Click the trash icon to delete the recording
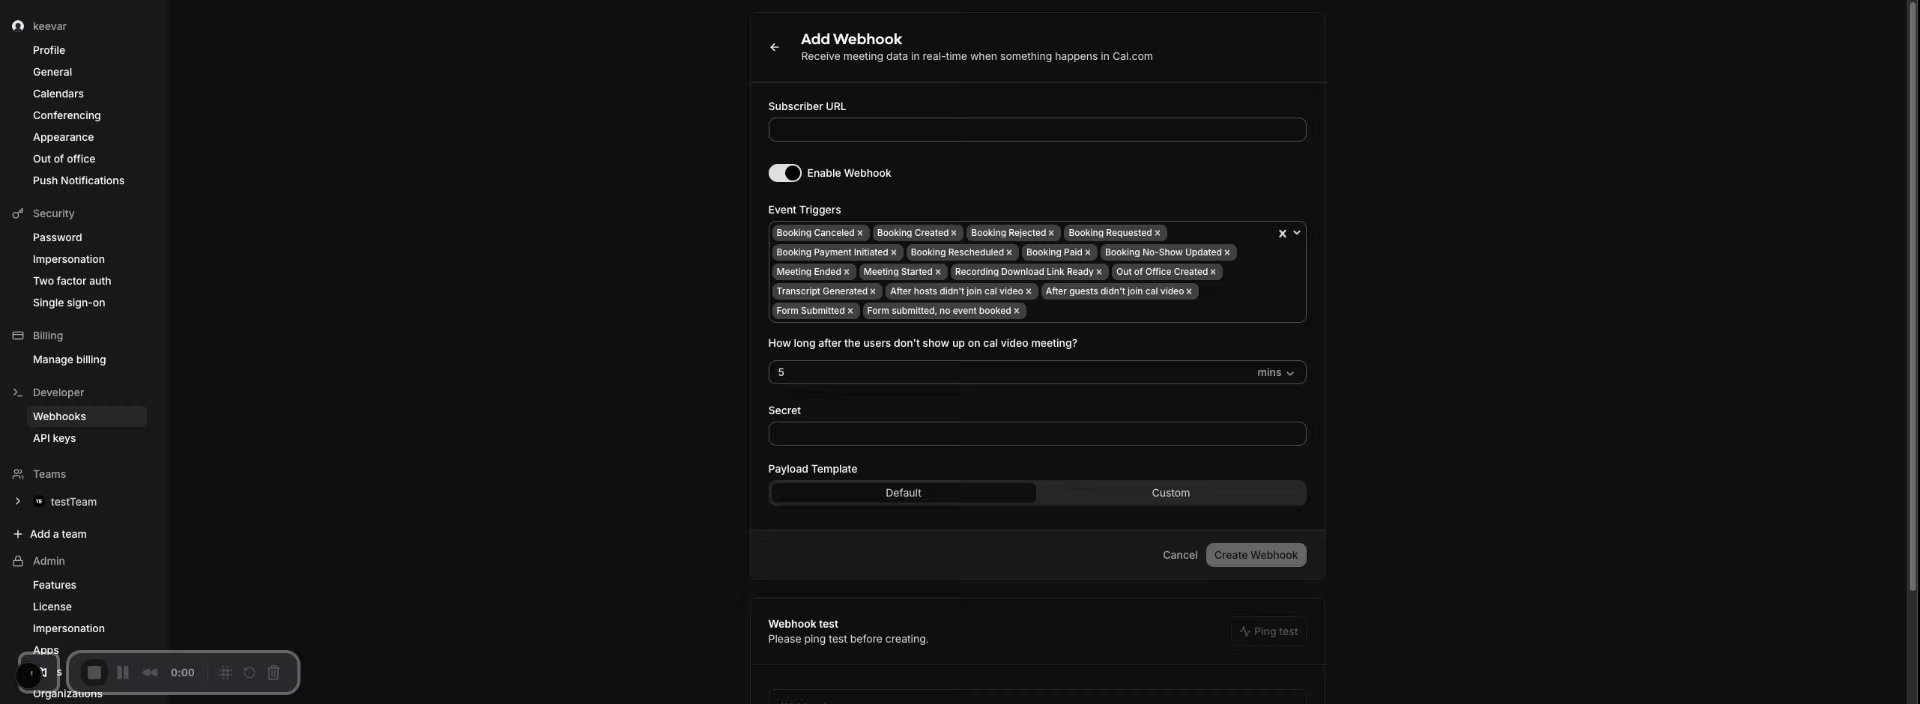The width and height of the screenshot is (1920, 704). (x=273, y=673)
